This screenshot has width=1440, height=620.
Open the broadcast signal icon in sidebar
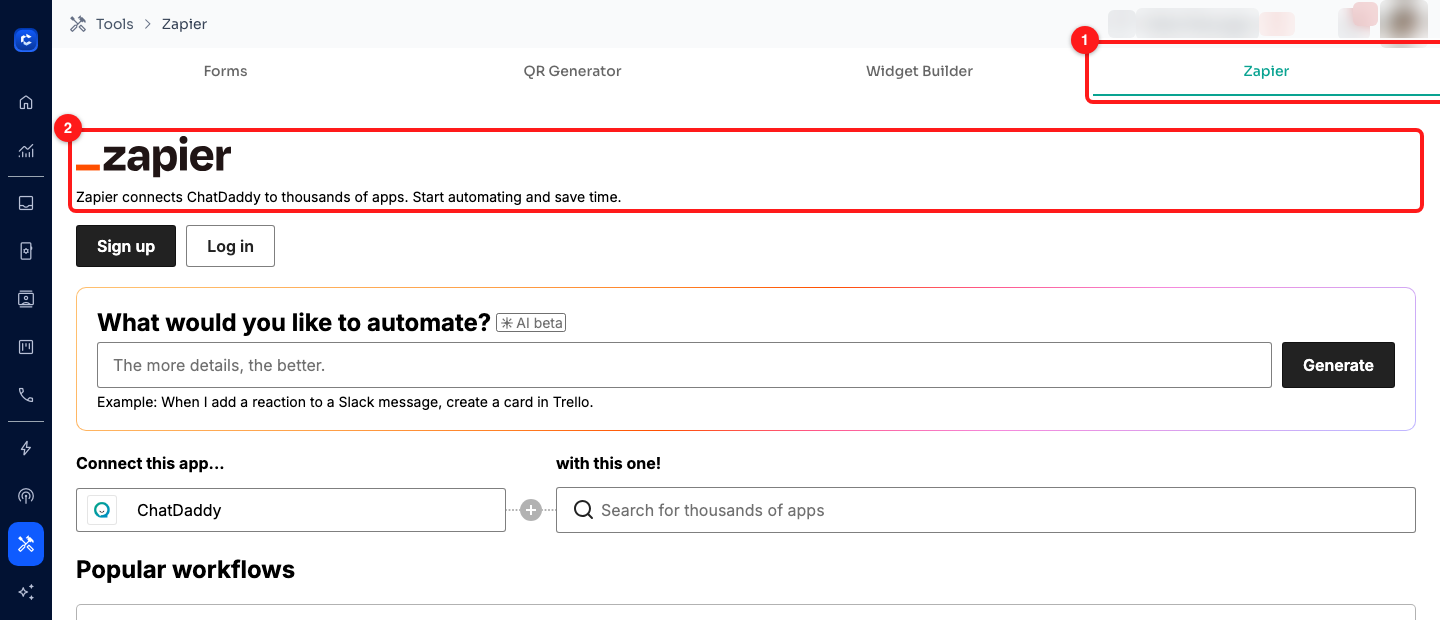(x=26, y=496)
